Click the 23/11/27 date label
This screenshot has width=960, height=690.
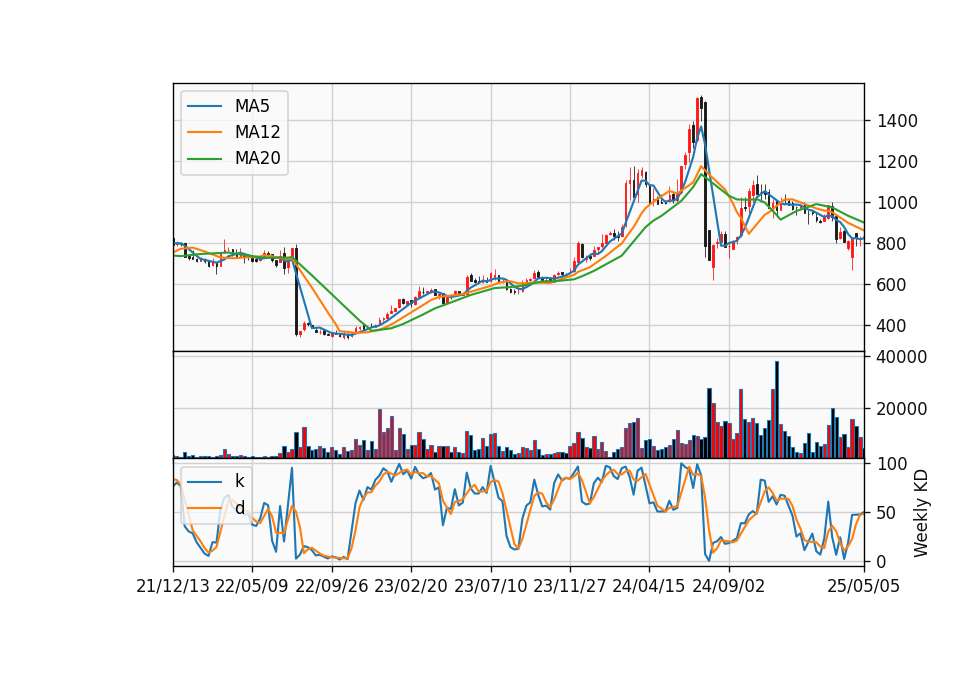click(570, 587)
